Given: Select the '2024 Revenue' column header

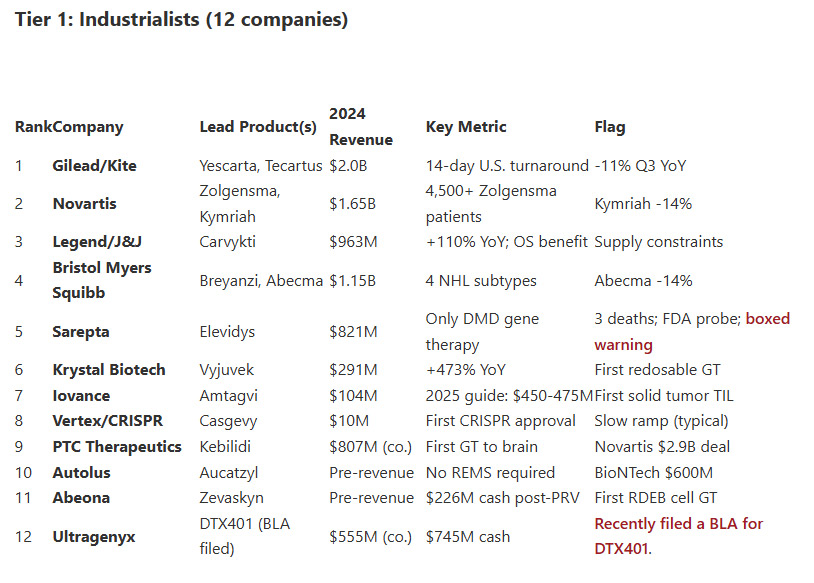Looking at the screenshot, I should click(x=361, y=127).
